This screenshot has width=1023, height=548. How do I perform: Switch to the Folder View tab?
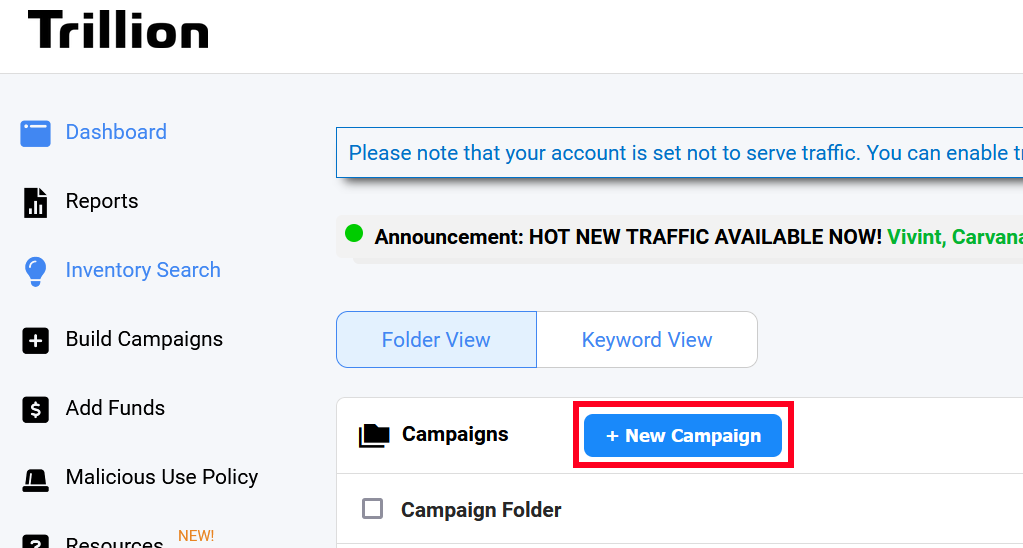pyautogui.click(x=436, y=339)
